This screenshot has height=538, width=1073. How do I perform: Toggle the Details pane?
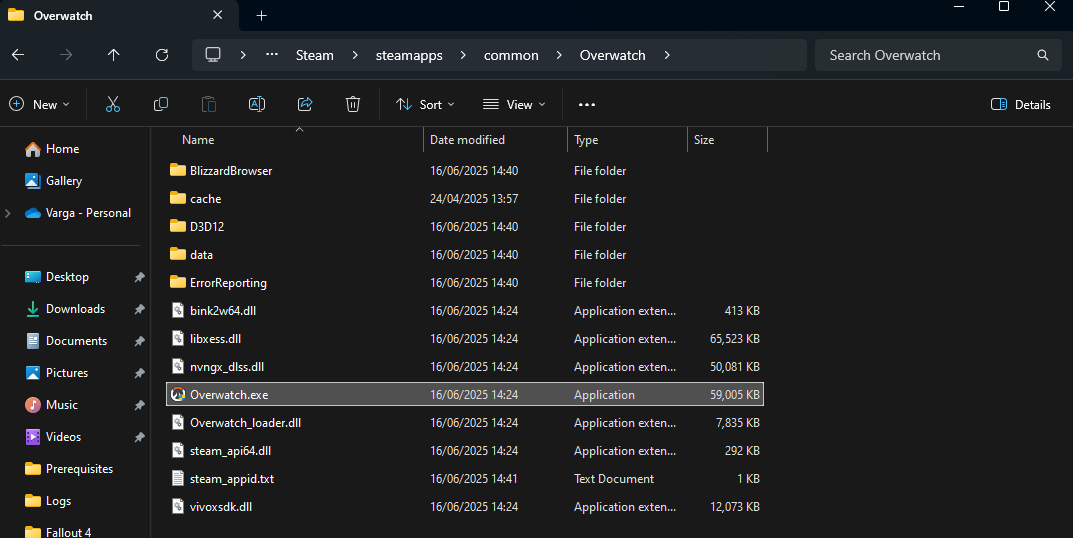(1020, 105)
